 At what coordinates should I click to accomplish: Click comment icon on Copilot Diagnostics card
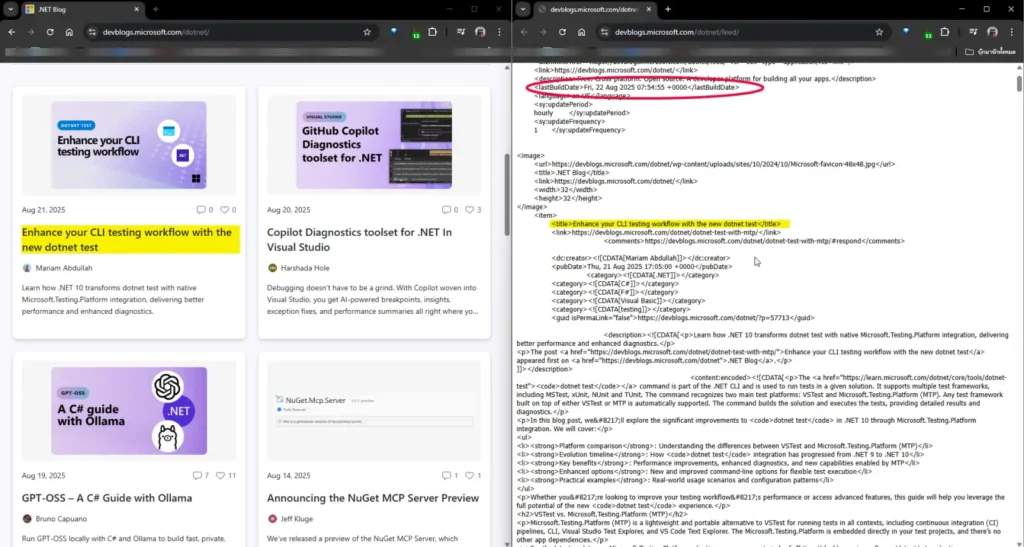(x=445, y=210)
